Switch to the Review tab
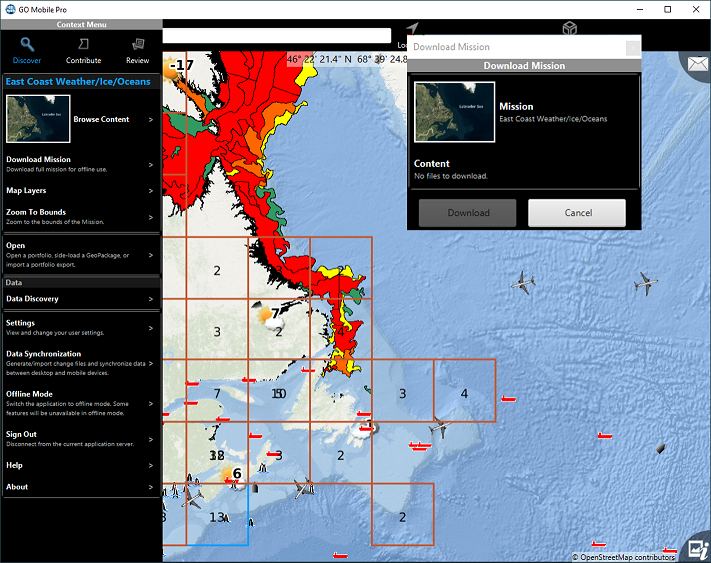Viewport: 711px width, 563px height. click(137, 51)
